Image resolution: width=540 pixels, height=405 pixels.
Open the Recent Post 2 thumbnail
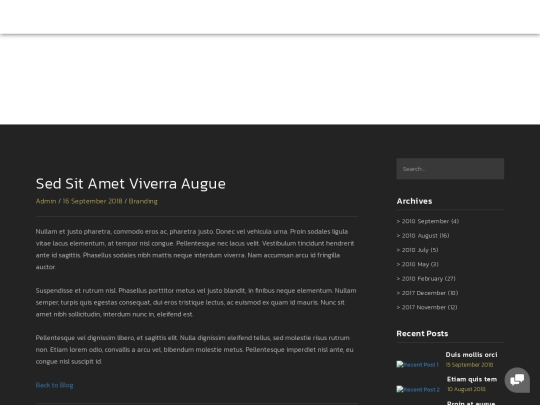click(418, 390)
